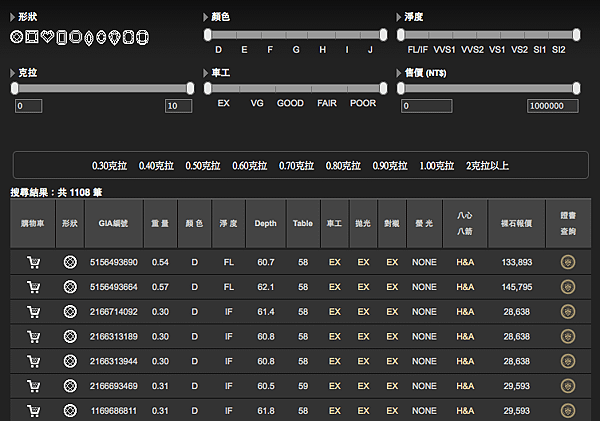
Task: Click price 145,795 in results table
Action: 517,287
